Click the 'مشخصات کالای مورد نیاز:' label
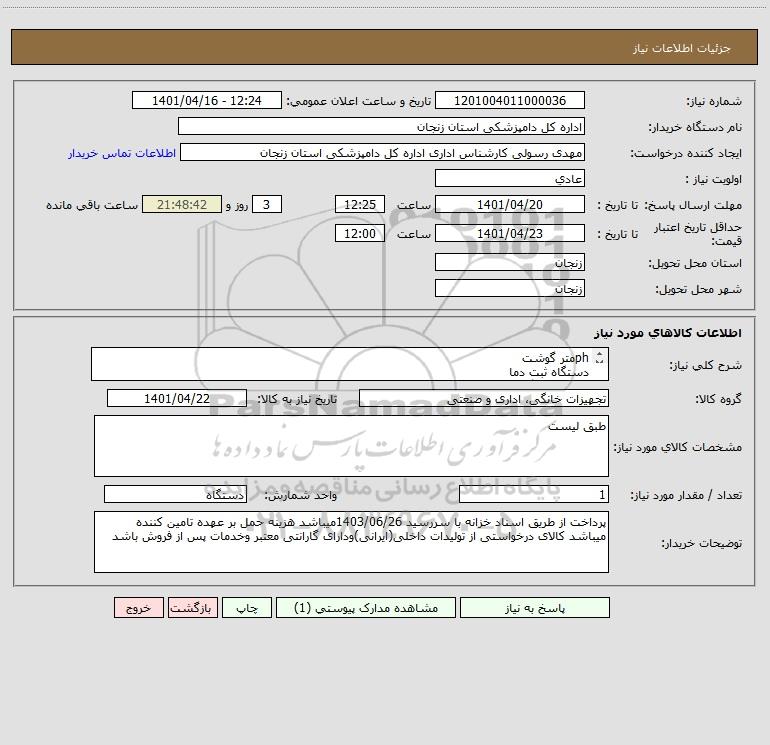Screen dimensions: 770x745 coord(677,447)
